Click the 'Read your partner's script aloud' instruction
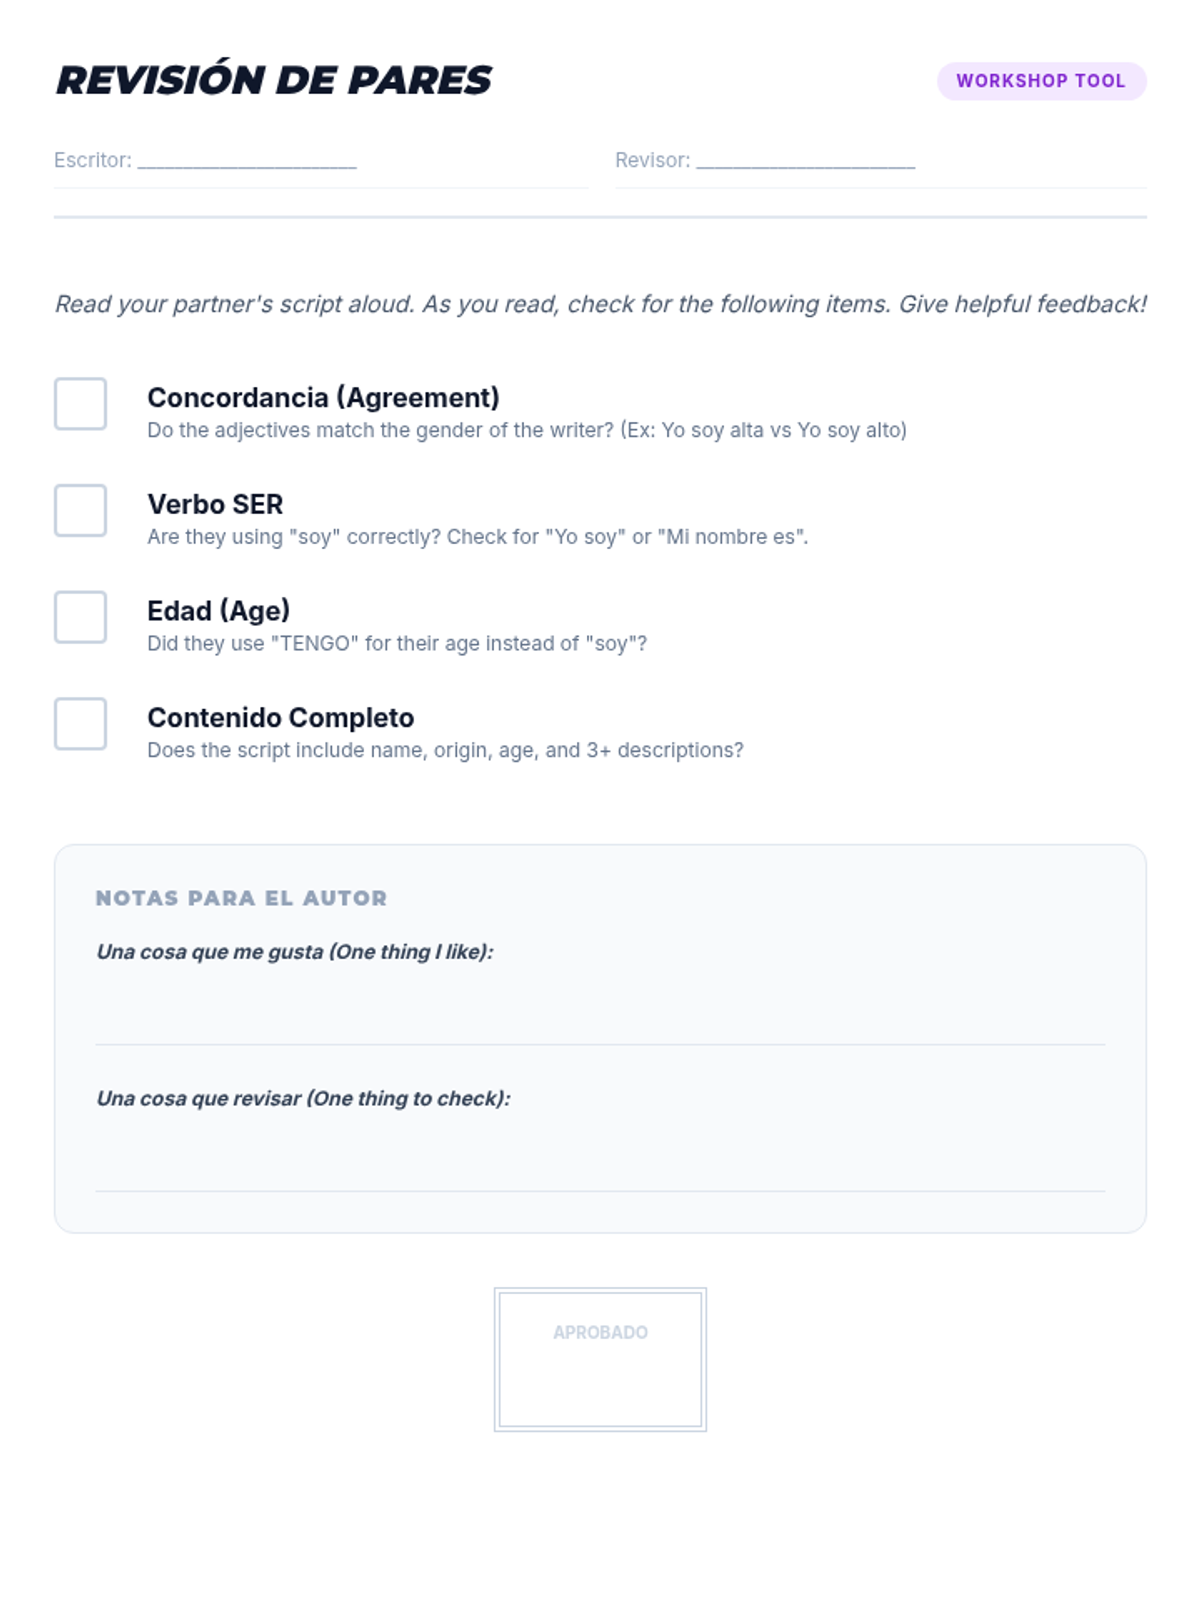Screen dimensions: 1200x1600 tap(600, 304)
